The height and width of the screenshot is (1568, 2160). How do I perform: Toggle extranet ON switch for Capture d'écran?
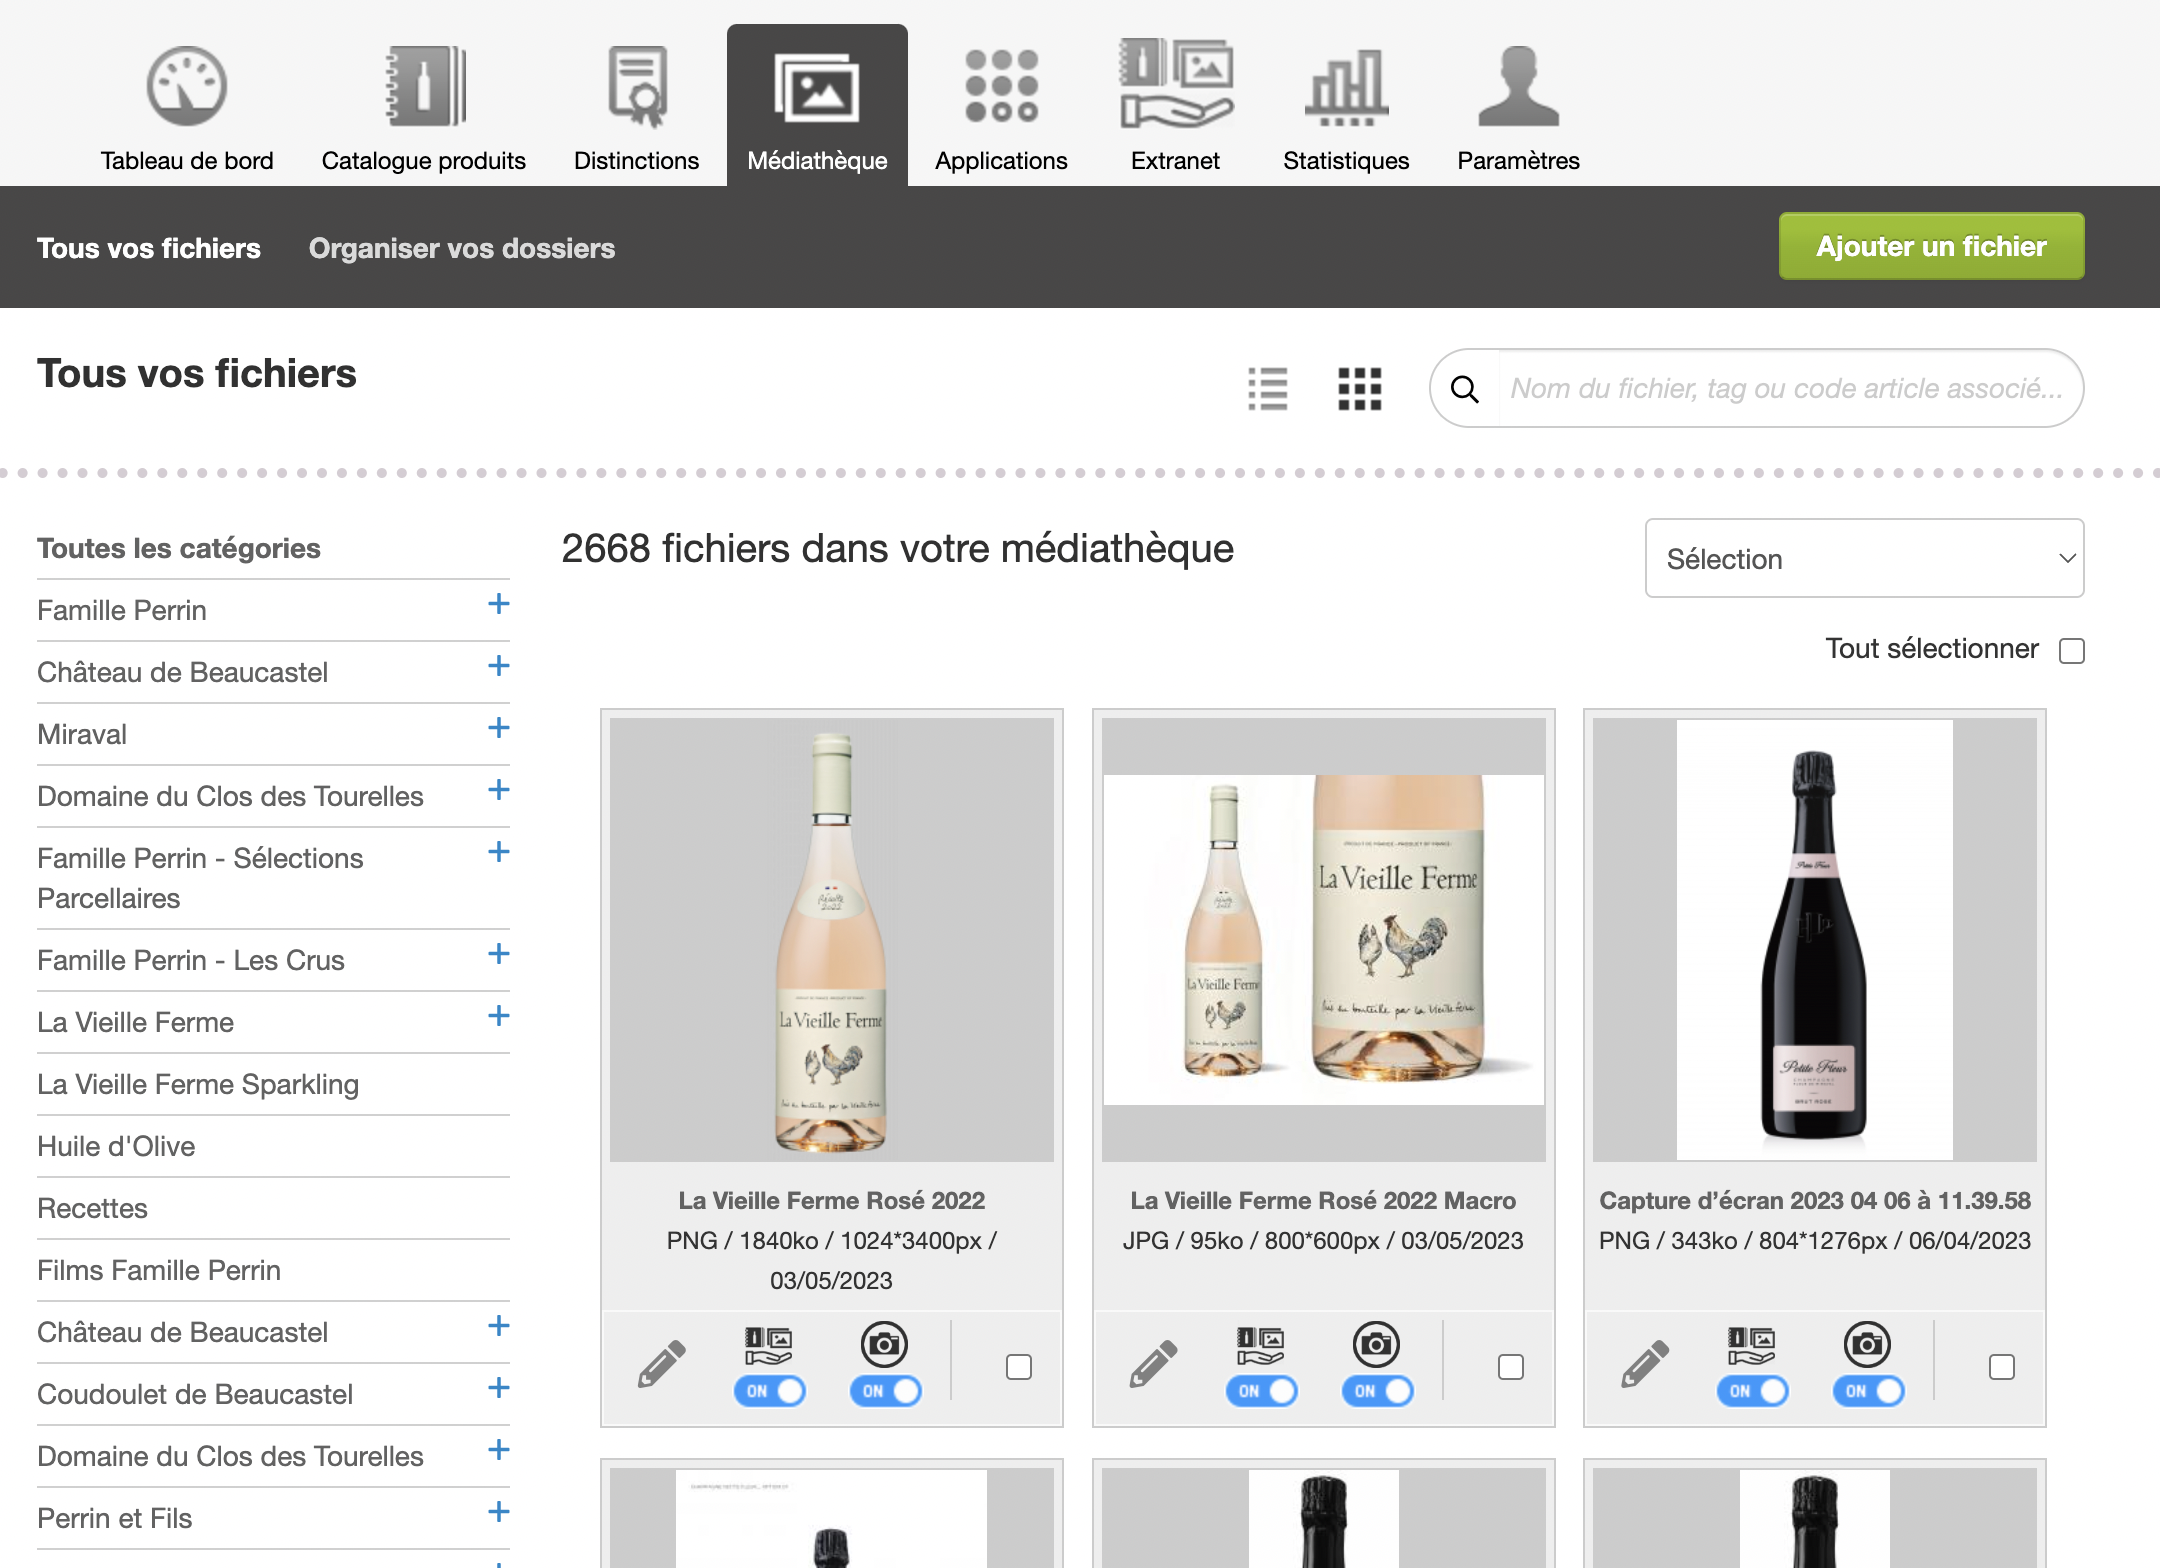pyautogui.click(x=1753, y=1391)
